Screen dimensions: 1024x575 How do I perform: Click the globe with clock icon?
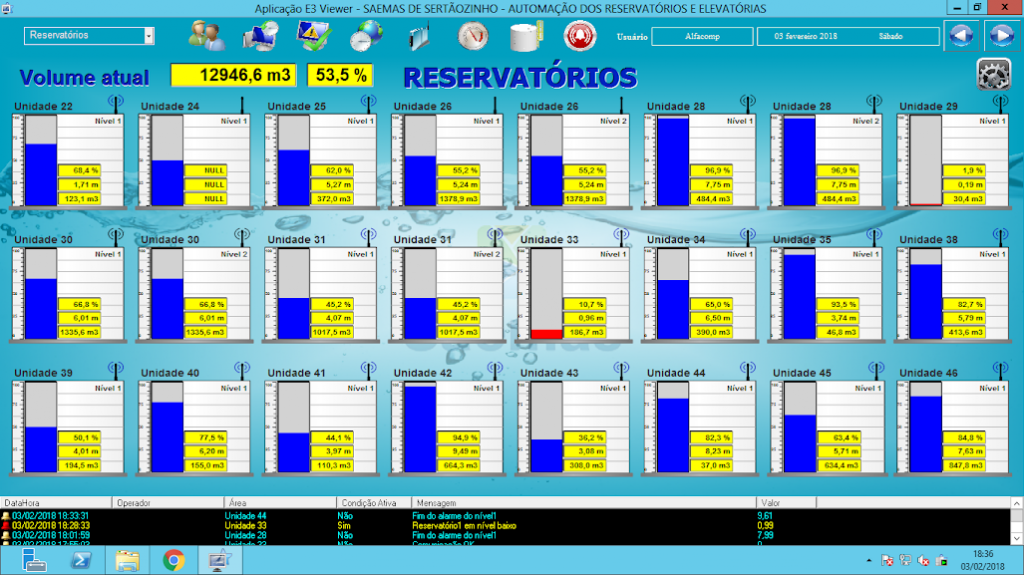(x=365, y=36)
